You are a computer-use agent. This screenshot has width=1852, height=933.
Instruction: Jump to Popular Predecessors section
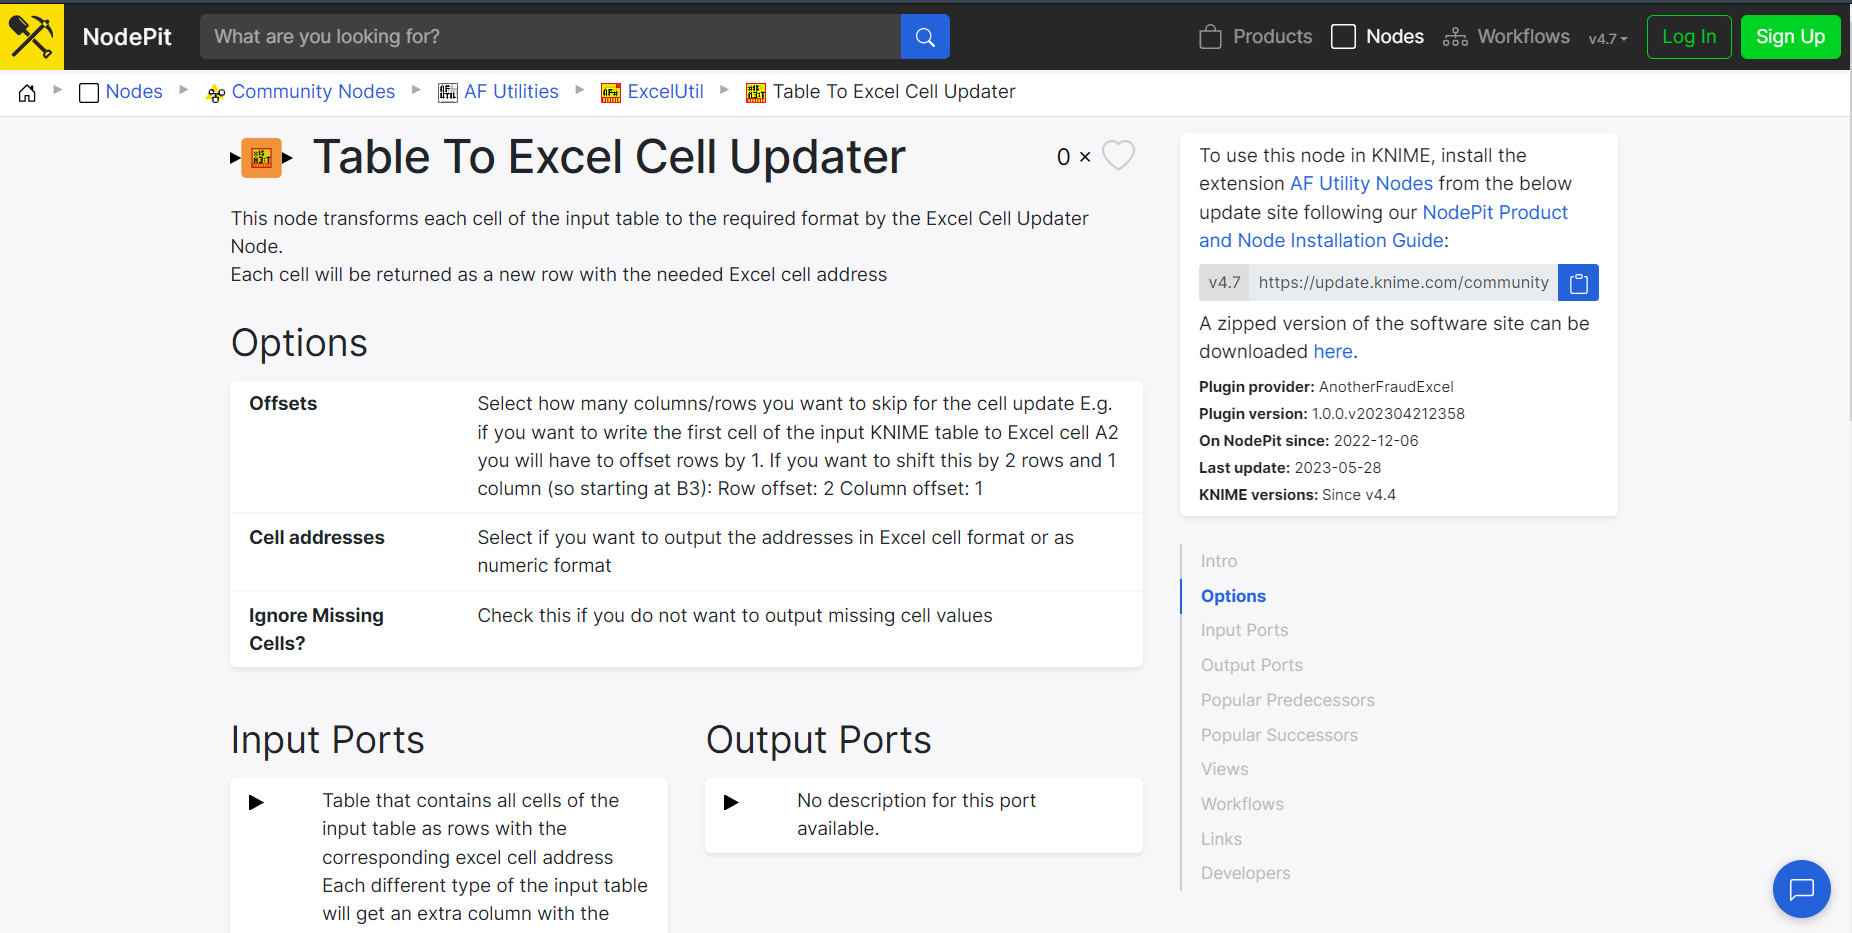pyautogui.click(x=1288, y=700)
